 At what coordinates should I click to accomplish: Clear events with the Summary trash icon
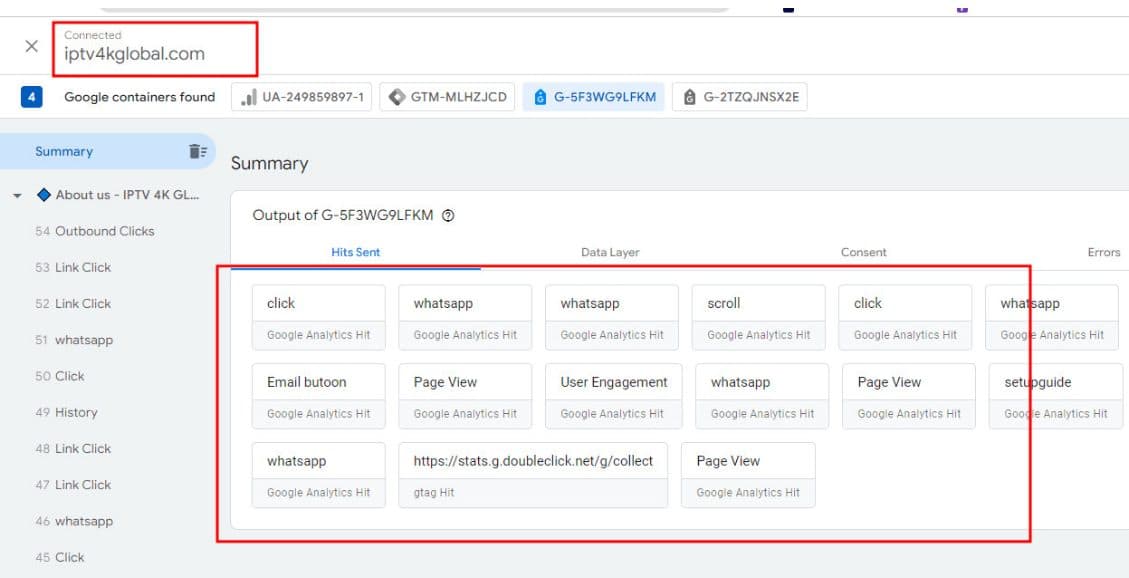[197, 151]
